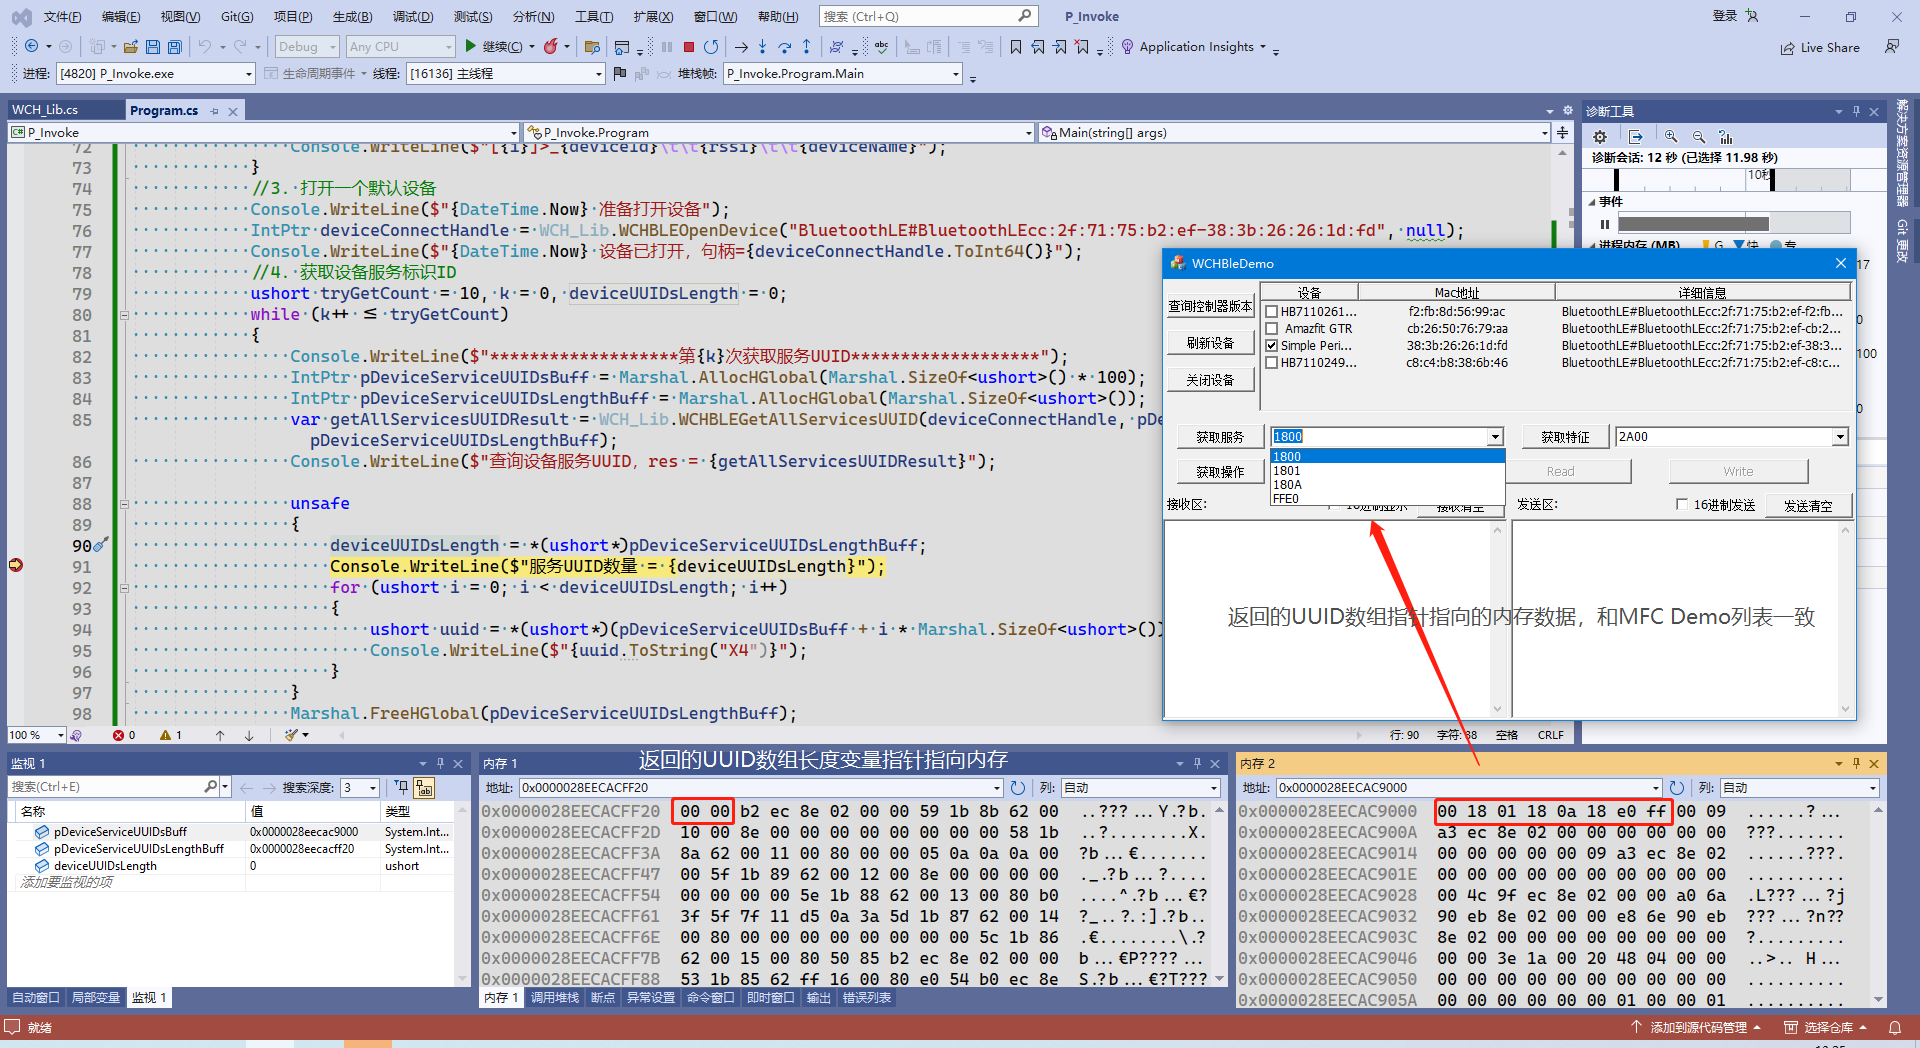
Task: Check the HB7110261 device checkbox
Action: (1272, 312)
